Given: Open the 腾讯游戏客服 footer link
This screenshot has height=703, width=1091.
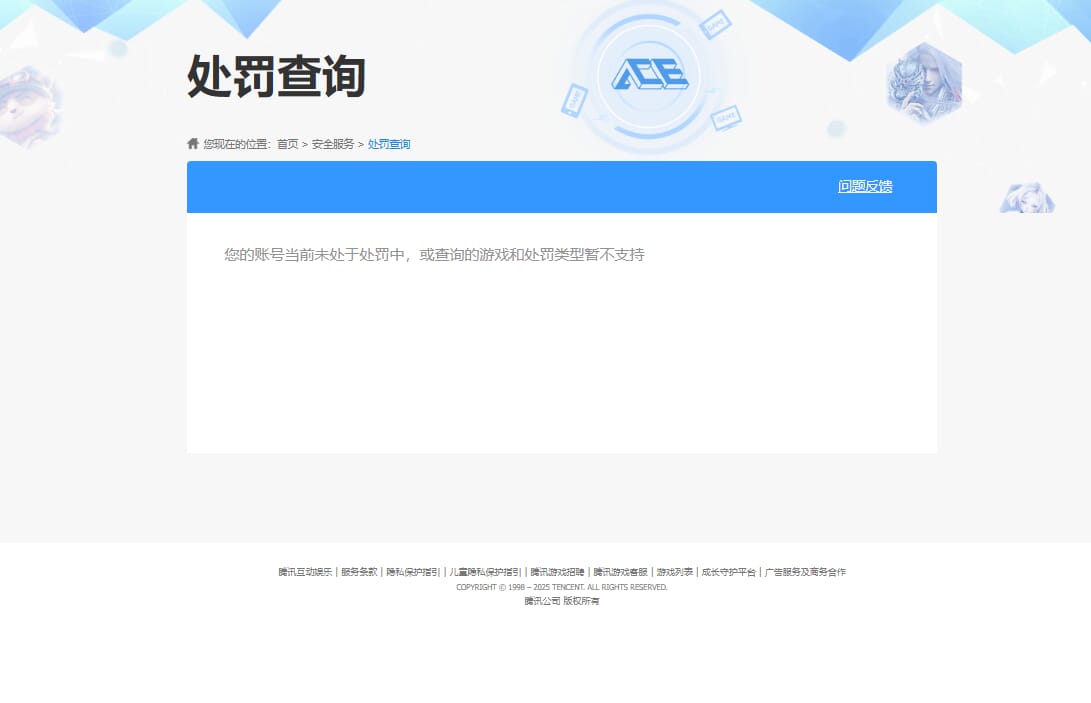Looking at the screenshot, I should (x=620, y=572).
